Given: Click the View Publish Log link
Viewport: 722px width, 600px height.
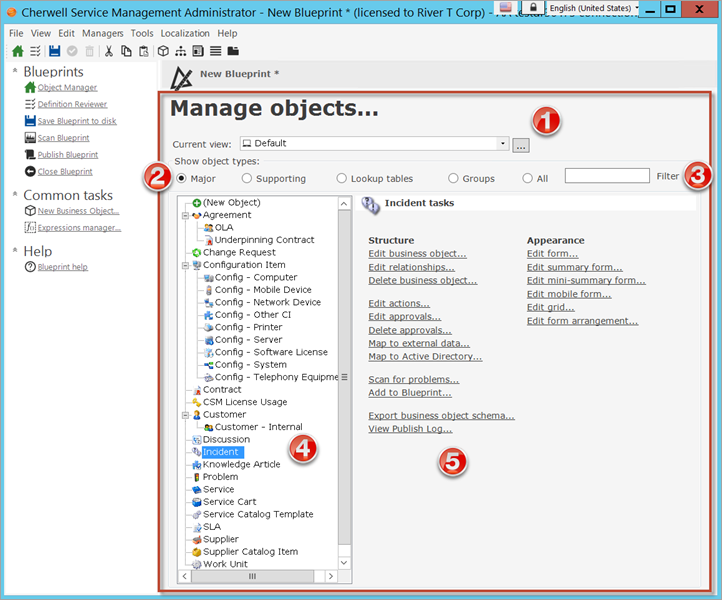Looking at the screenshot, I should (410, 429).
